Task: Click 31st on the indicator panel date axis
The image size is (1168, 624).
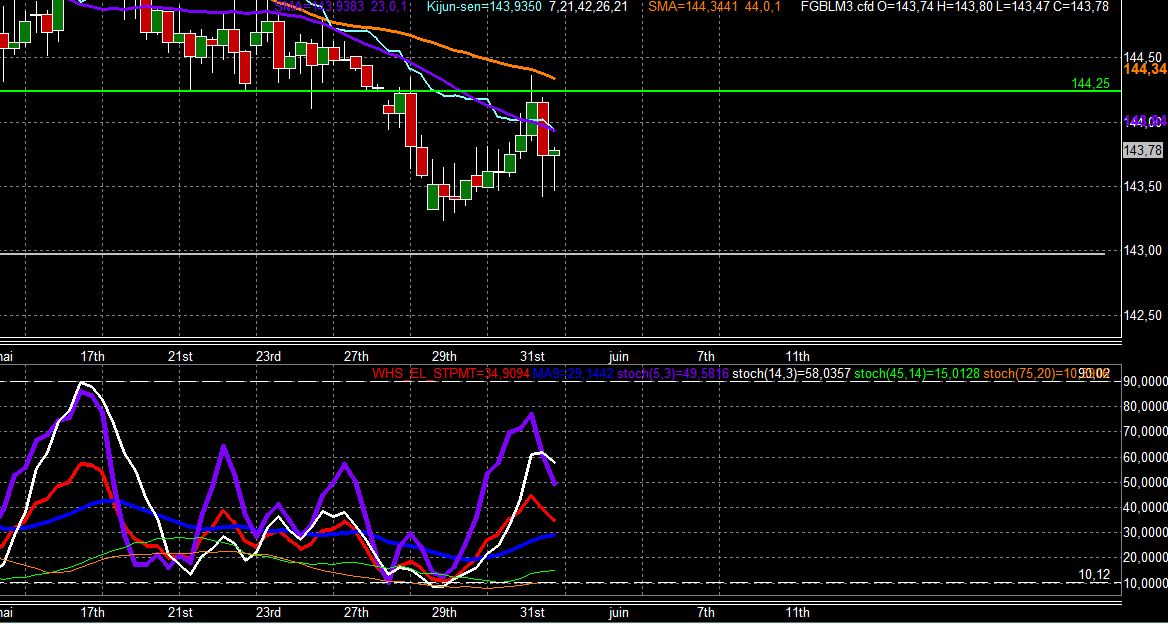Action: (532, 612)
